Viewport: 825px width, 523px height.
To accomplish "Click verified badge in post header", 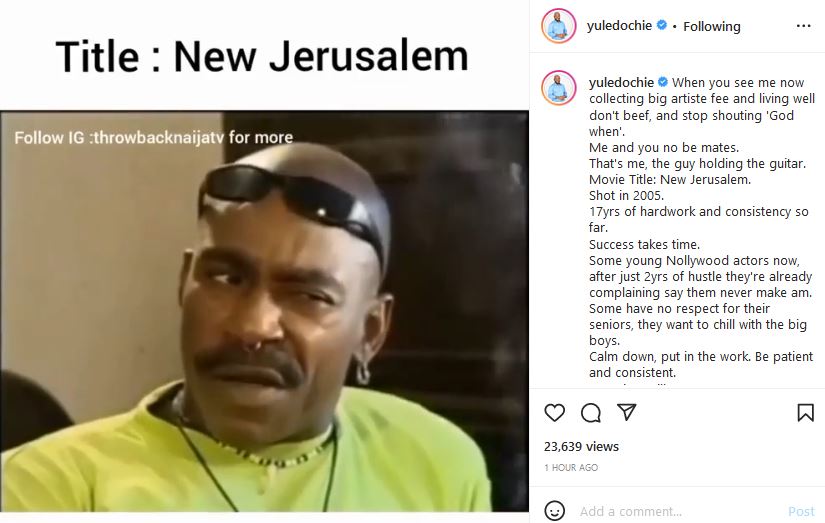I will click(662, 25).
